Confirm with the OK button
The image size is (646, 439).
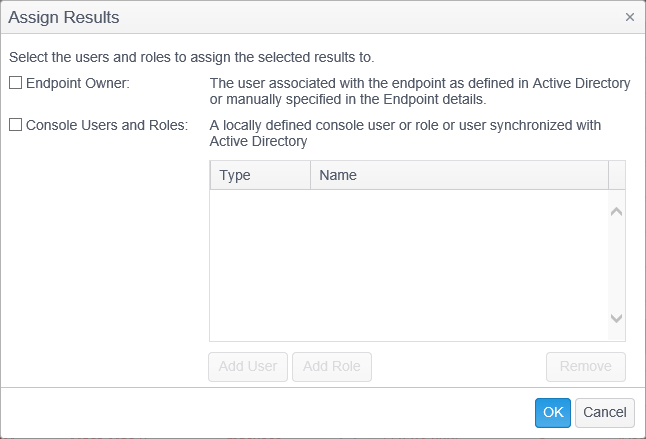pyautogui.click(x=552, y=412)
